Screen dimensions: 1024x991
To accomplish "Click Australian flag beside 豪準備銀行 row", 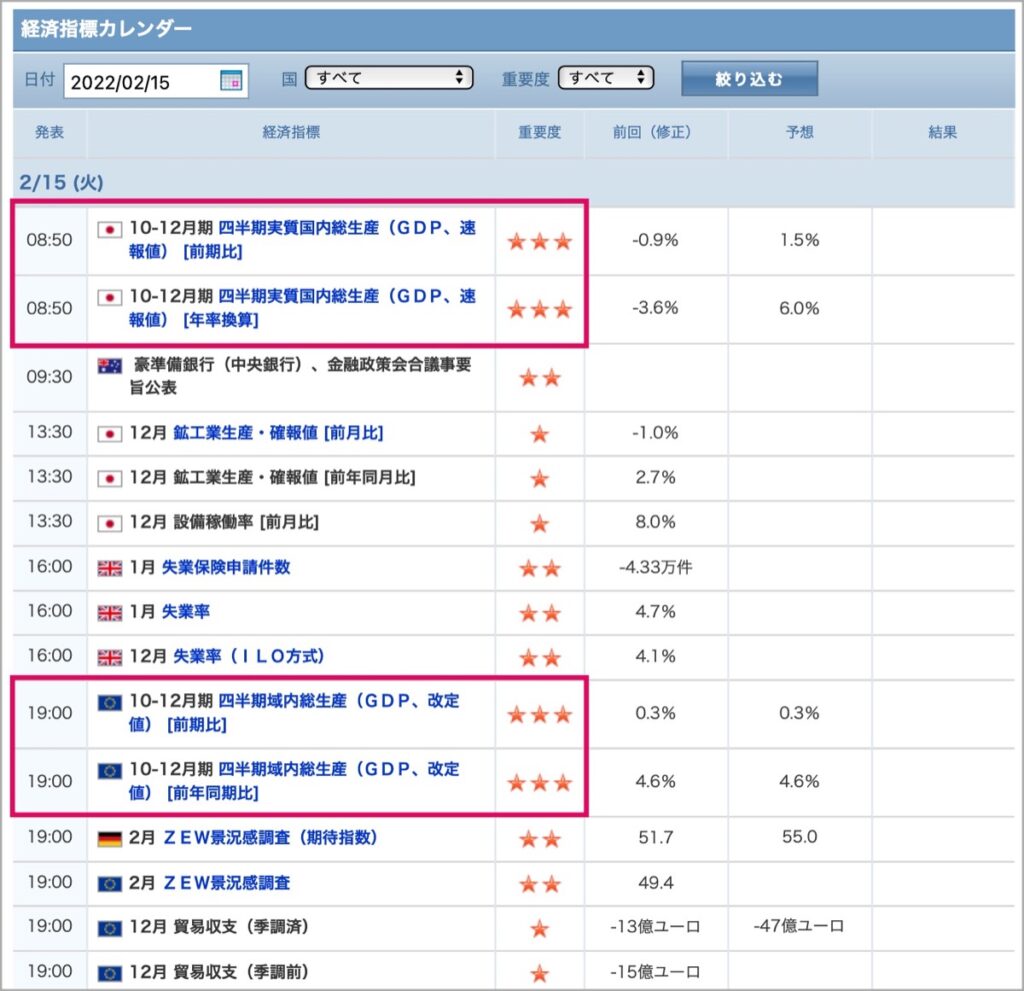I will (110, 366).
